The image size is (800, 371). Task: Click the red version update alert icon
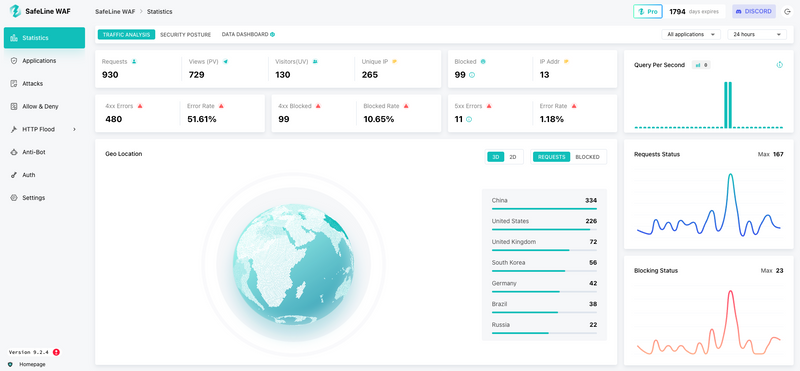tap(56, 352)
